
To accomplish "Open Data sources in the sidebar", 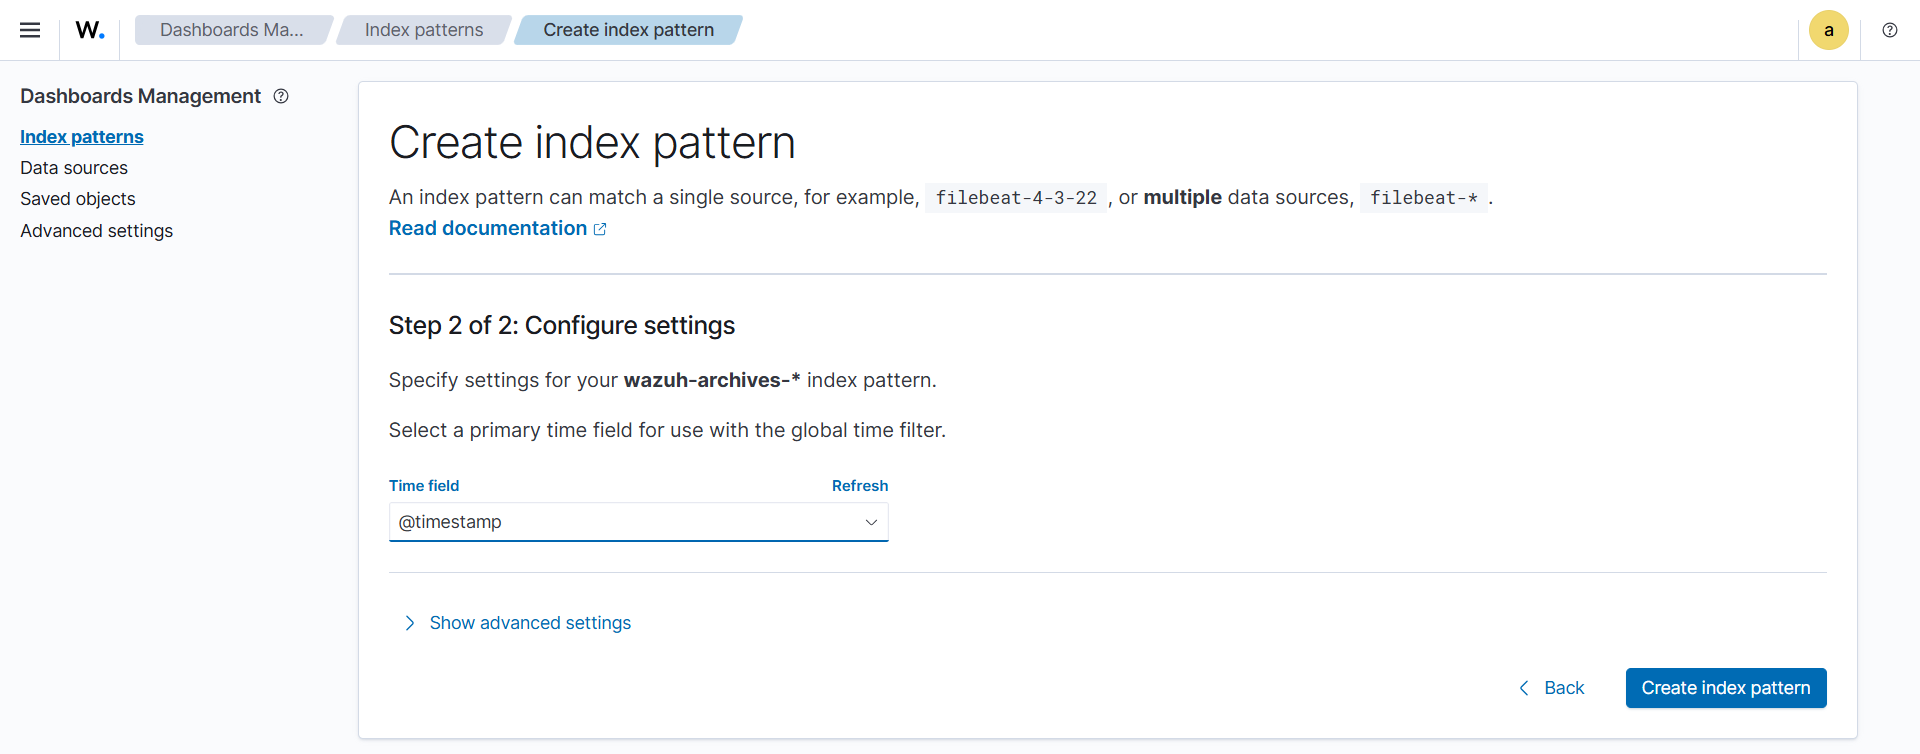I will coord(74,168).
